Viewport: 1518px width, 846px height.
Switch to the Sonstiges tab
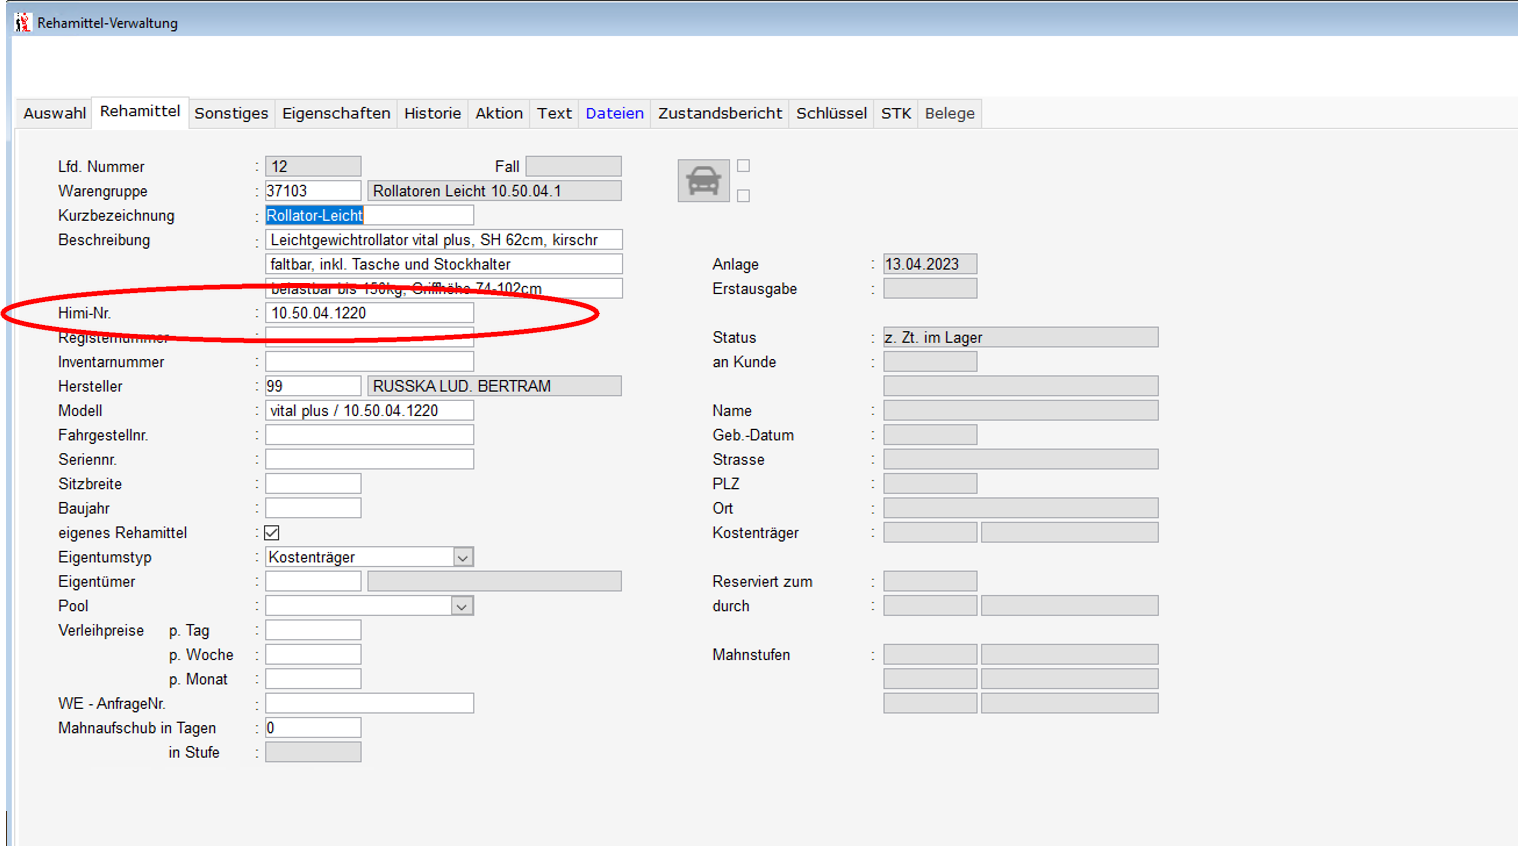231,113
